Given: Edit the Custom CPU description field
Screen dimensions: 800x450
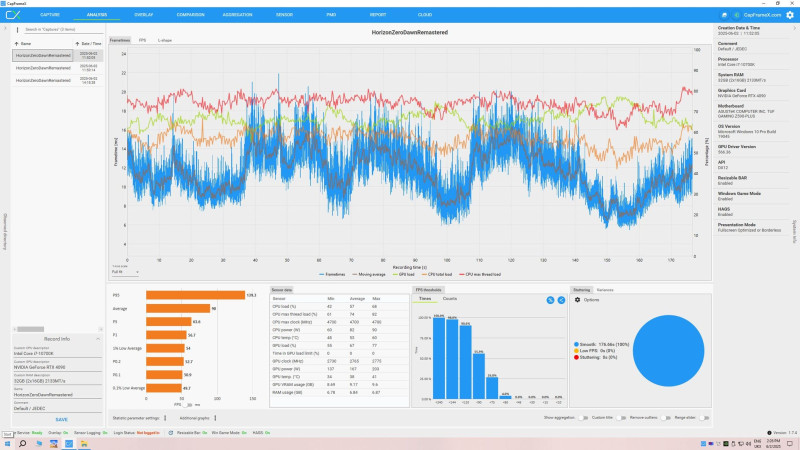Looking at the screenshot, I should (x=57, y=353).
